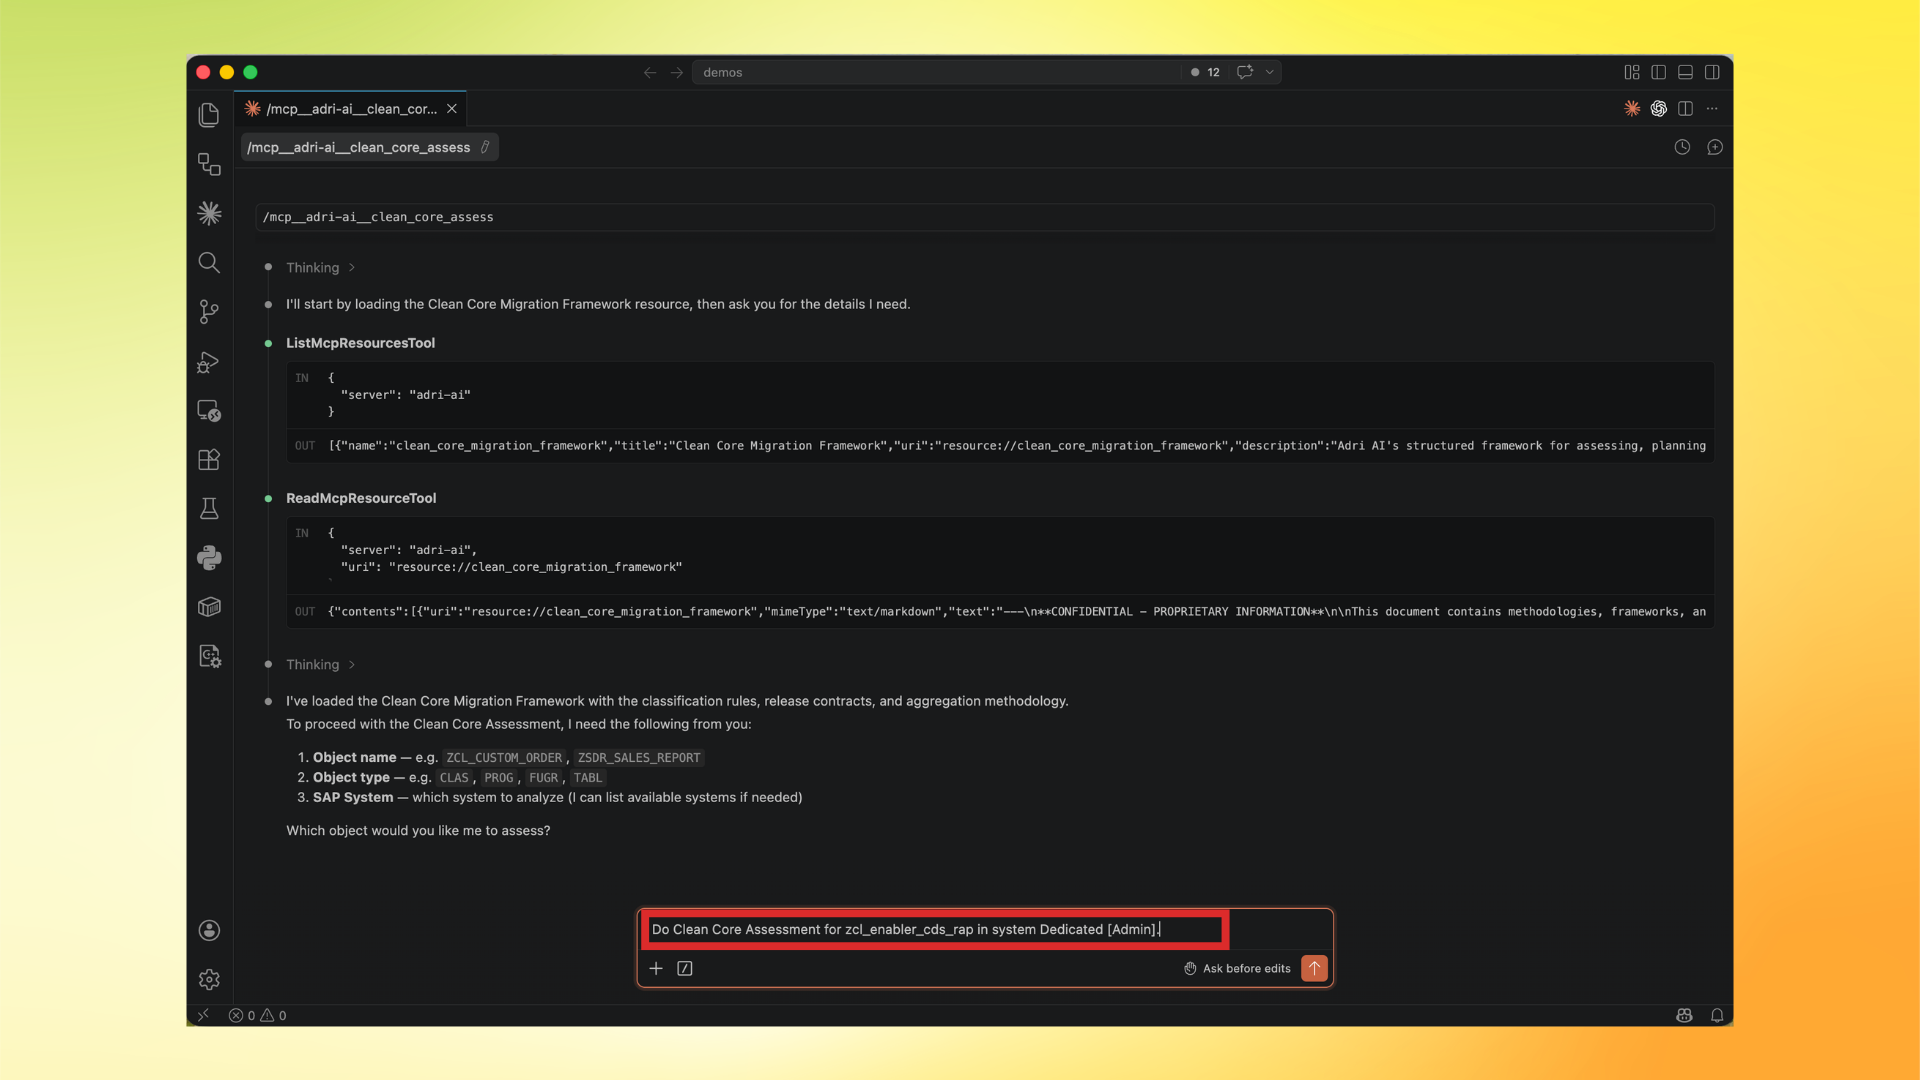The width and height of the screenshot is (1920, 1080).
Task: Click the send arrow button
Action: click(x=1314, y=968)
